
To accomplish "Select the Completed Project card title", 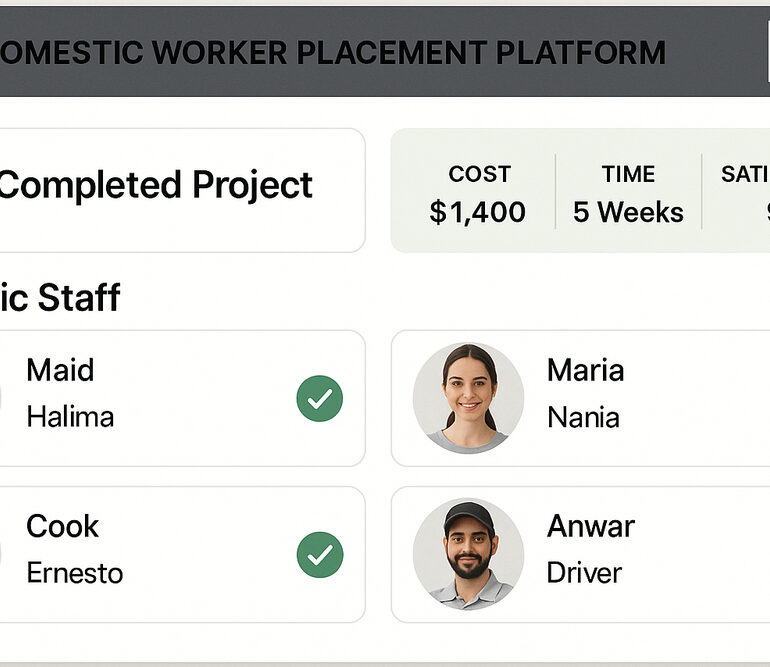I will (x=156, y=185).
